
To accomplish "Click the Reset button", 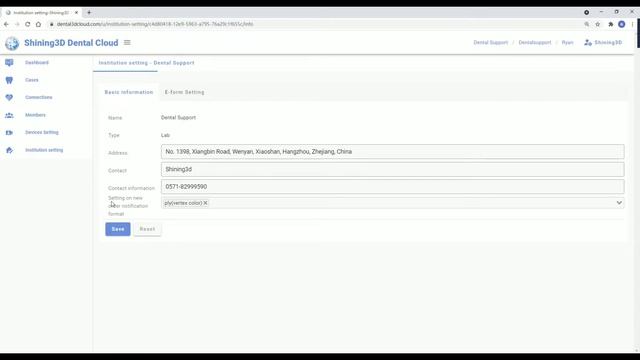I will point(147,229).
